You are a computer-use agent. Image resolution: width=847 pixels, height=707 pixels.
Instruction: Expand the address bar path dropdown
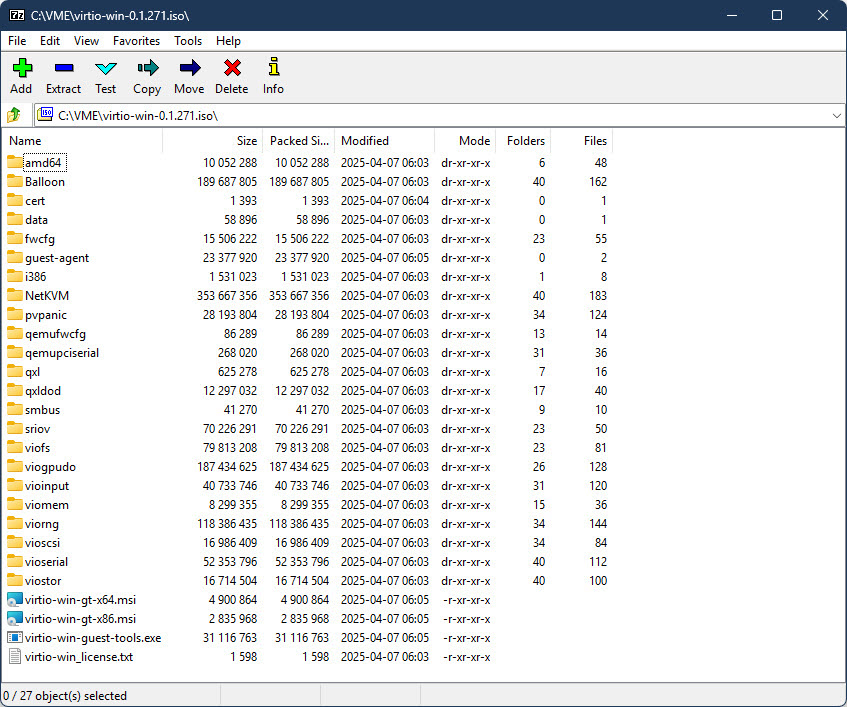pyautogui.click(x=836, y=116)
